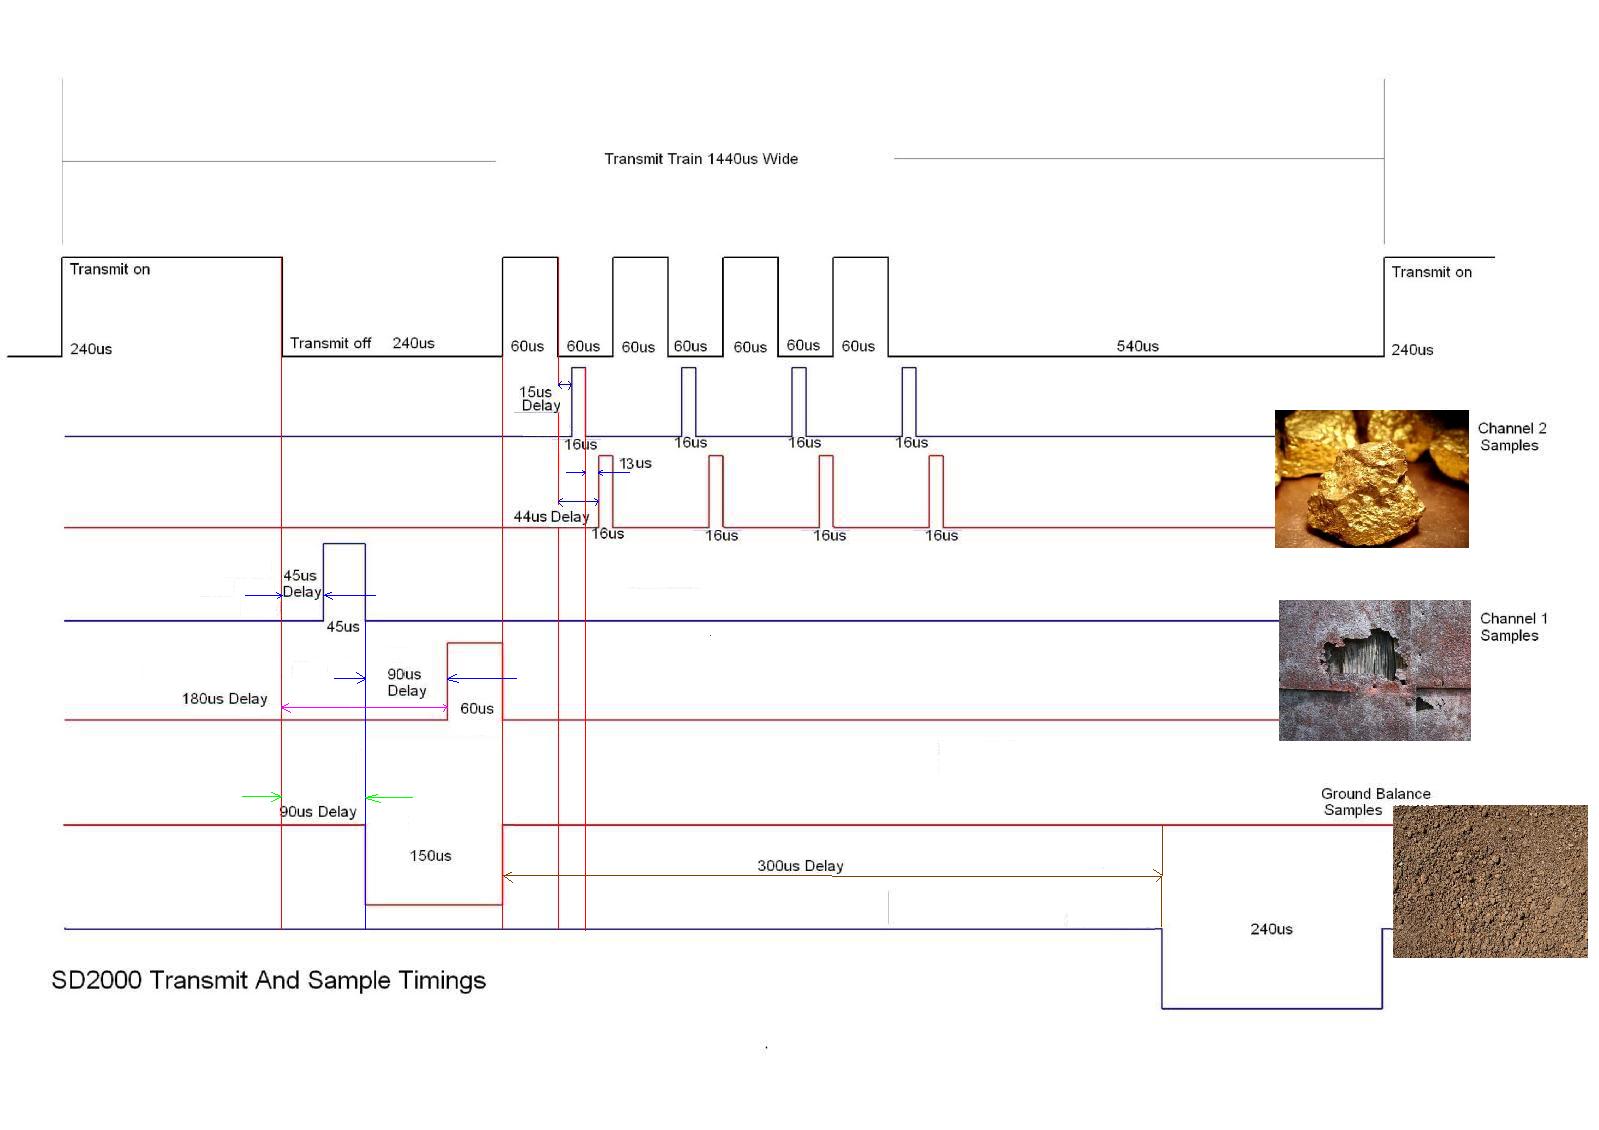Click the brown soil picture
This screenshot has width=1599, height=1130.
tap(1490, 881)
